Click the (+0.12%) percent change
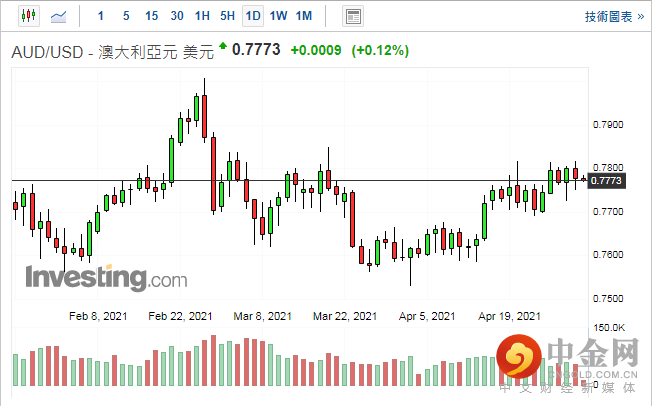Viewport: 653px width, 406px height. point(380,51)
